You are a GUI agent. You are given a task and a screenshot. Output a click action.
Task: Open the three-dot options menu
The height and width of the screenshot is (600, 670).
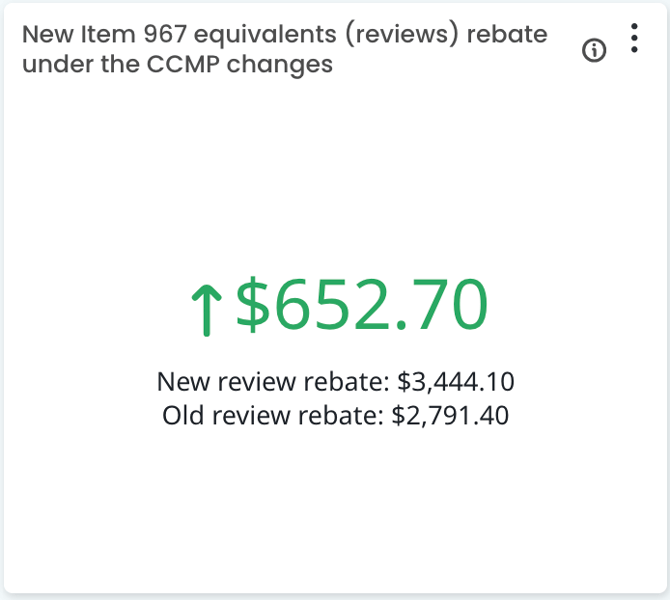coord(634,38)
